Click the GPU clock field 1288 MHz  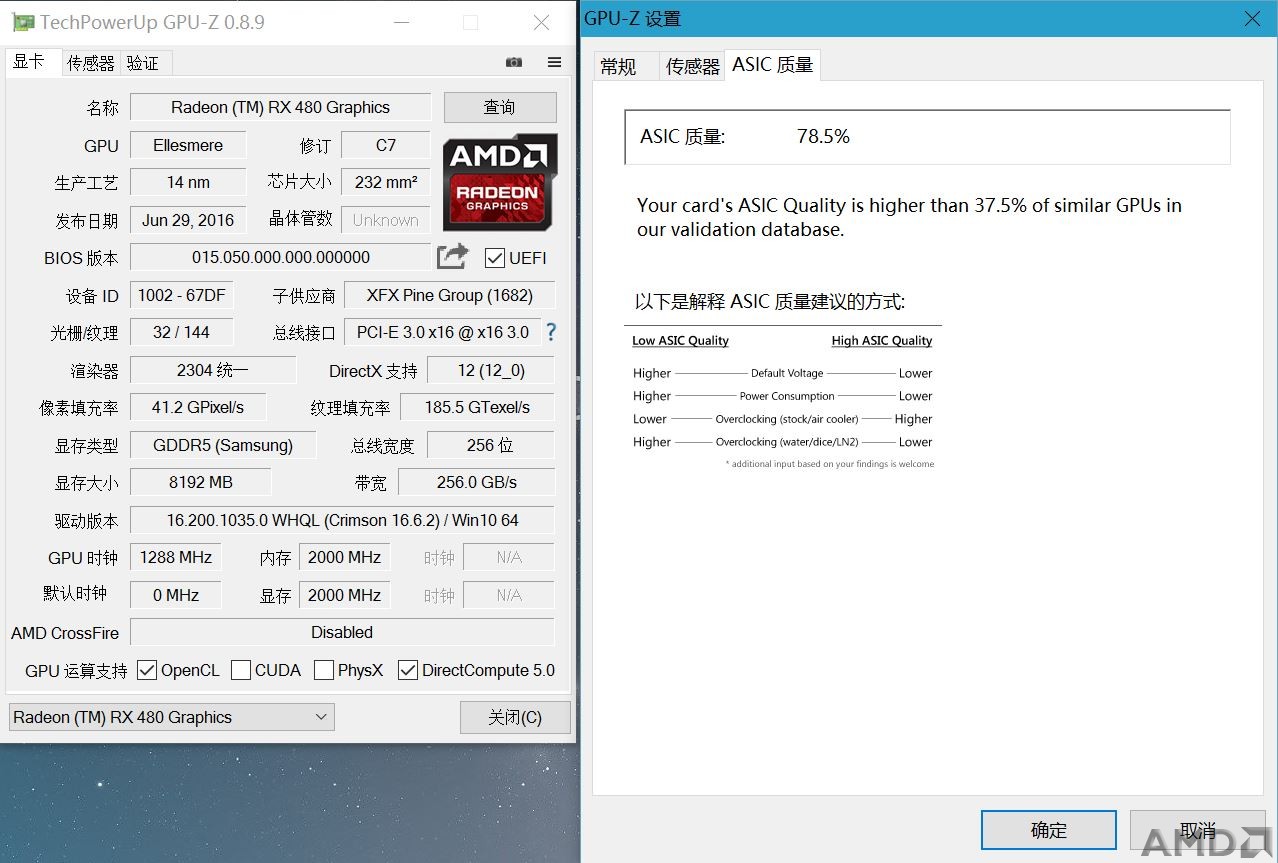(x=176, y=557)
